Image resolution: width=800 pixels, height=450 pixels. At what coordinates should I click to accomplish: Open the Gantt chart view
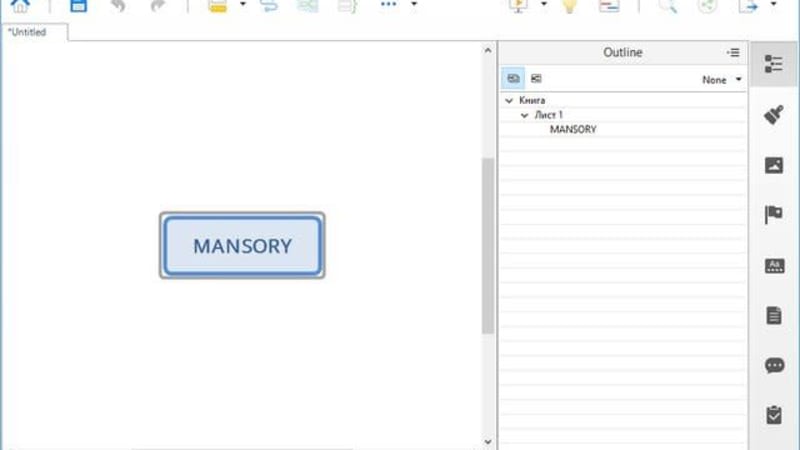(609, 6)
